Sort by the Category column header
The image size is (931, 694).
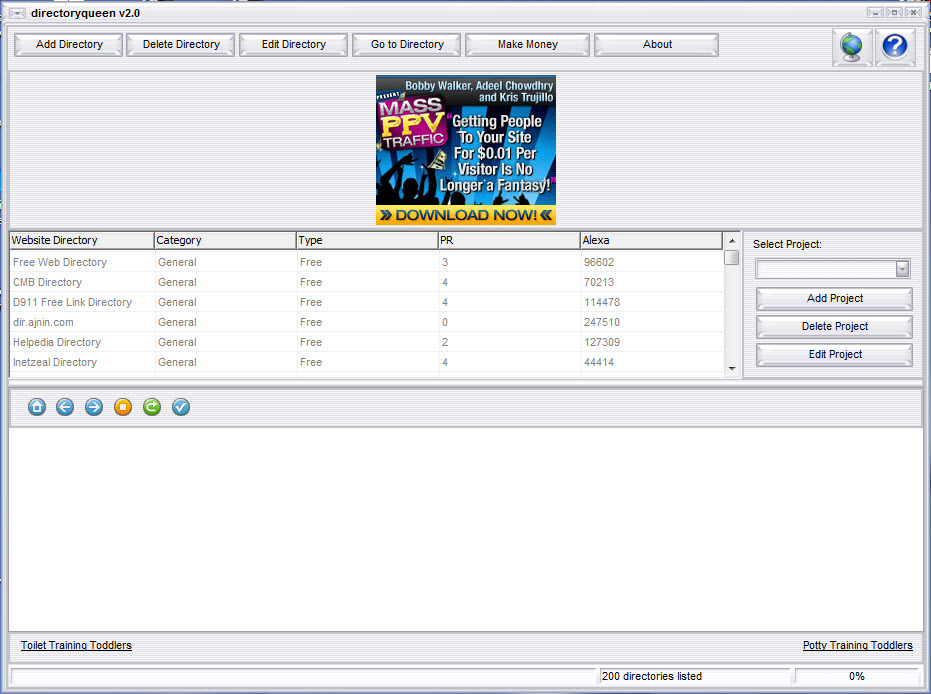(225, 240)
